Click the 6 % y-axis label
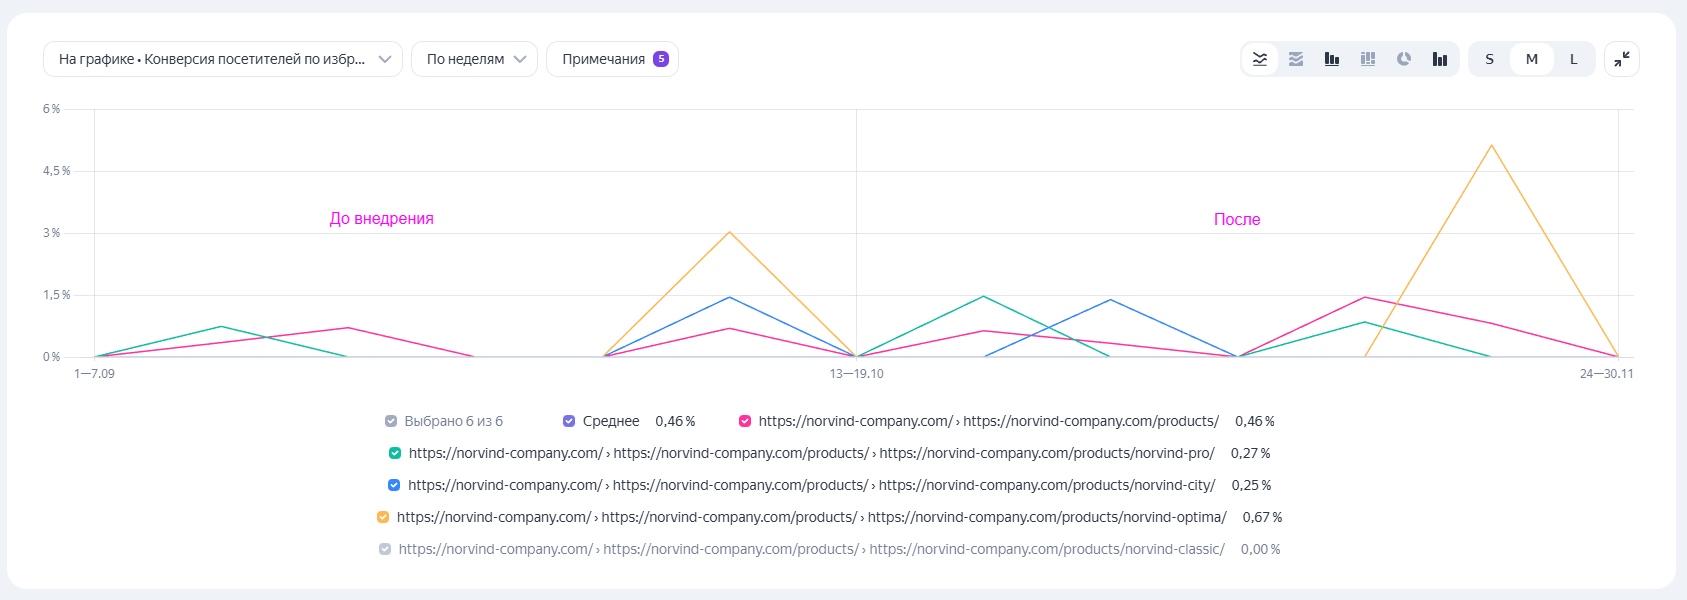 click(x=52, y=109)
